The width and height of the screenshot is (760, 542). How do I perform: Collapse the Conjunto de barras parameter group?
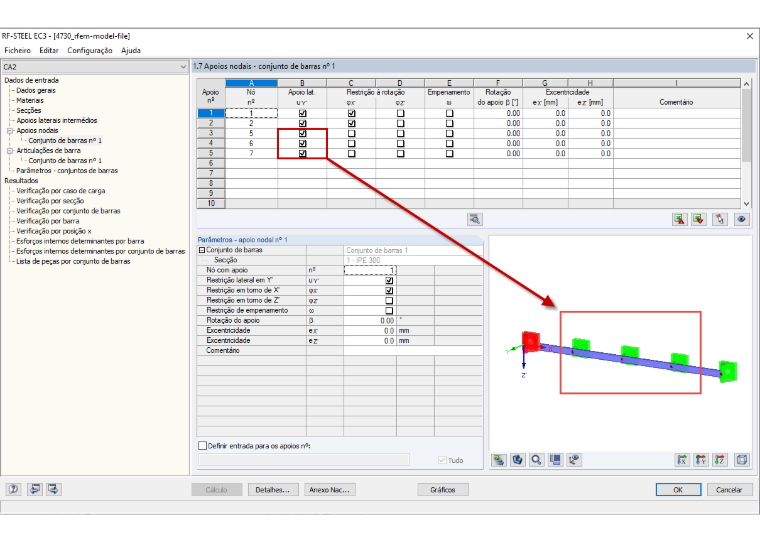click(202, 250)
